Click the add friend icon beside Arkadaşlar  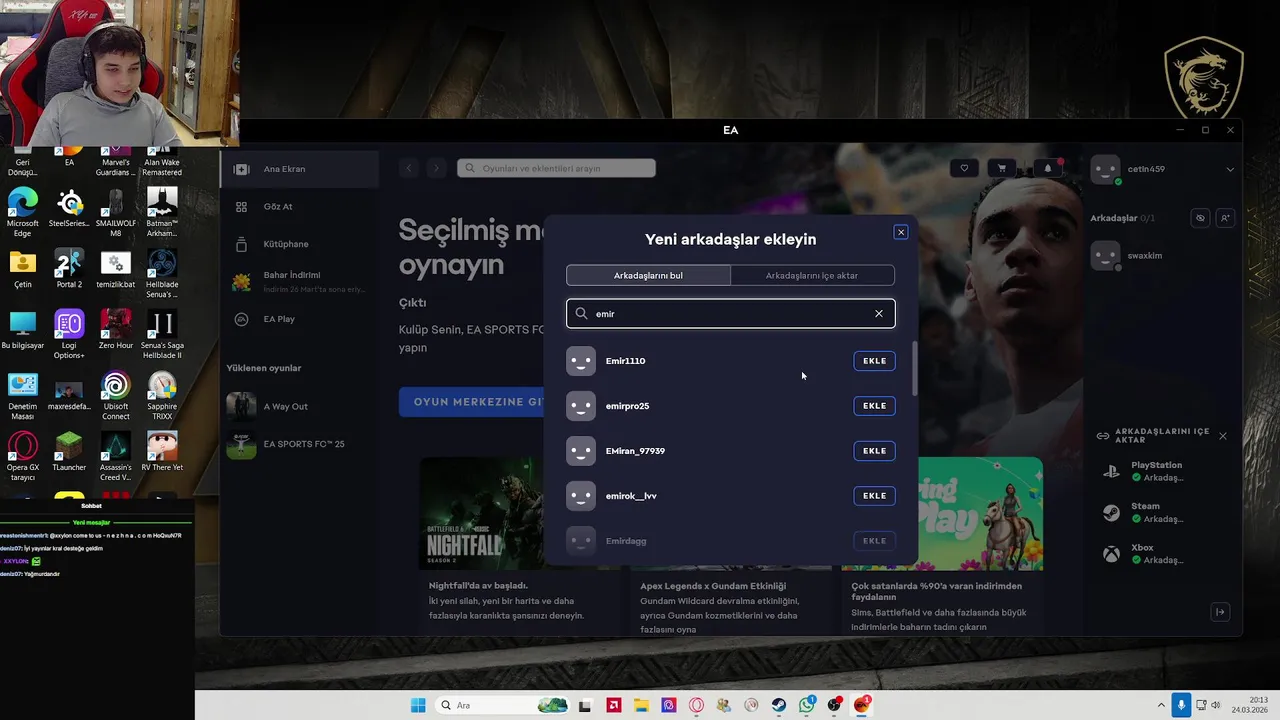pyautogui.click(x=1225, y=218)
